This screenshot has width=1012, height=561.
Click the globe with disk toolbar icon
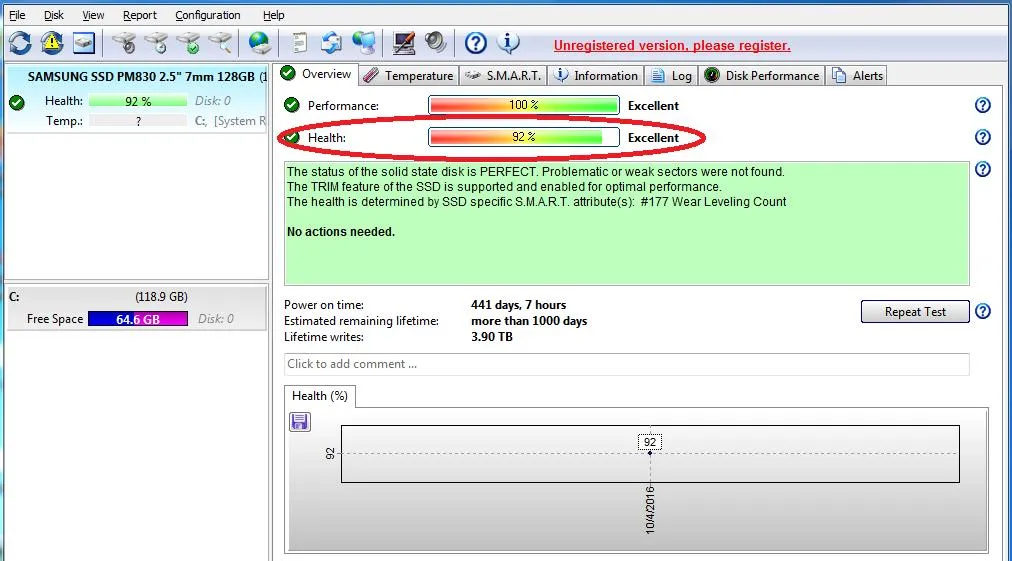point(259,43)
